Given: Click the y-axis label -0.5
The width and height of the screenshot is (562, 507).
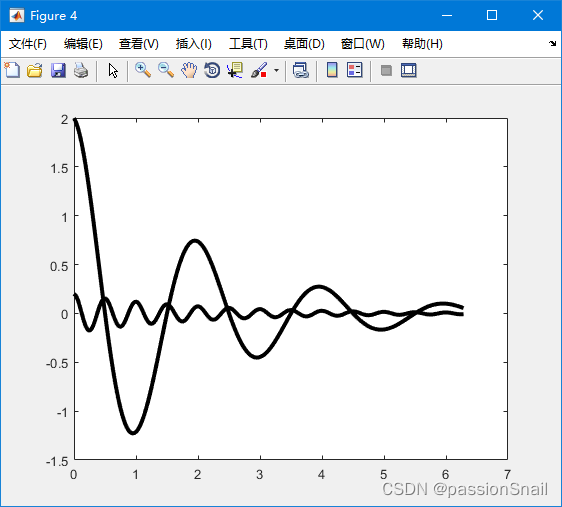Looking at the screenshot, I should tap(57, 364).
